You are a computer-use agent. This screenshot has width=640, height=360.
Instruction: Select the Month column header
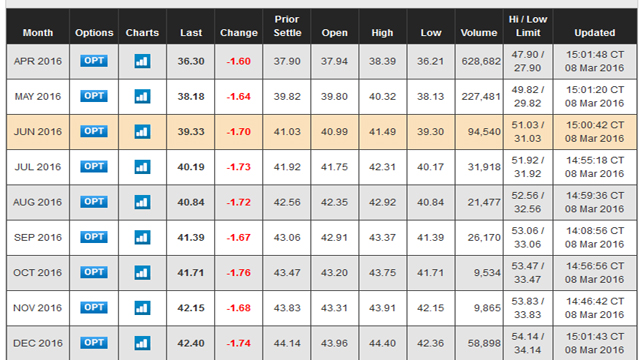(38, 33)
